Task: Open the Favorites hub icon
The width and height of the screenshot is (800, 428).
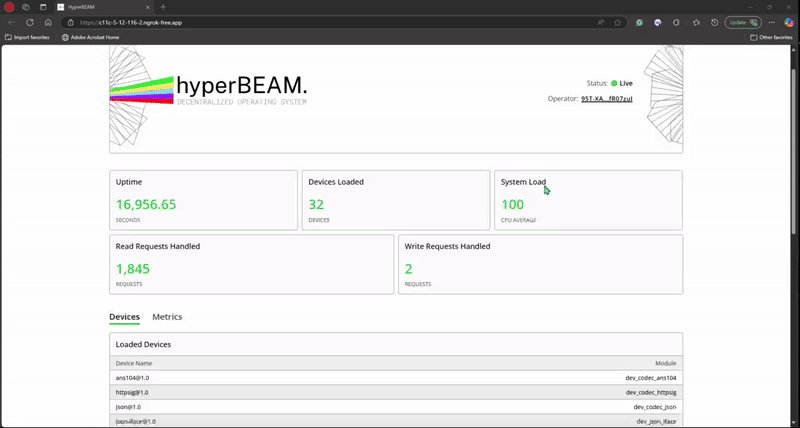Action: pos(696,22)
